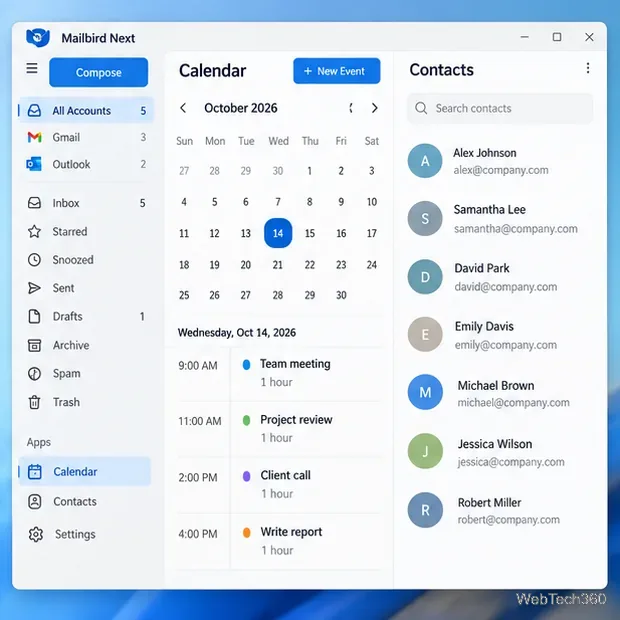Viewport: 620px width, 620px height.
Task: Click the Search contacts field
Action: [x=500, y=108]
